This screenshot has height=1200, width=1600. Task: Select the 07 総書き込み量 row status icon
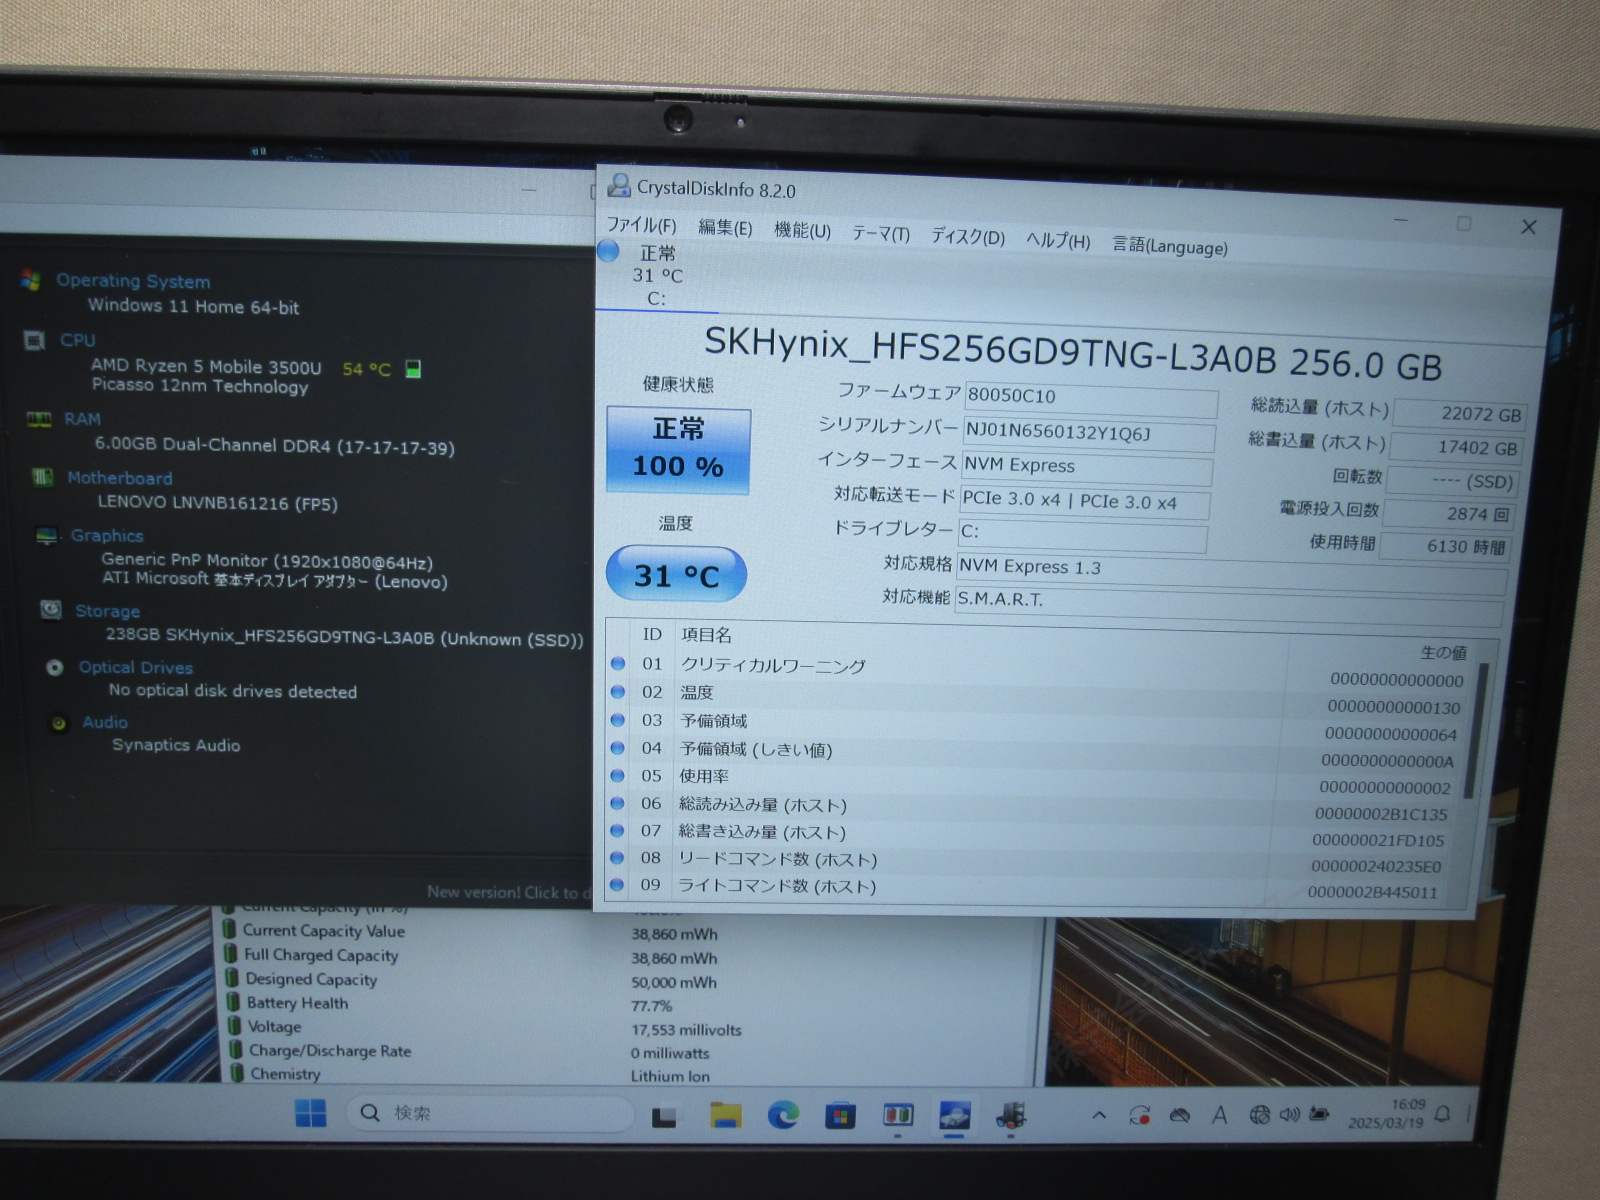617,830
